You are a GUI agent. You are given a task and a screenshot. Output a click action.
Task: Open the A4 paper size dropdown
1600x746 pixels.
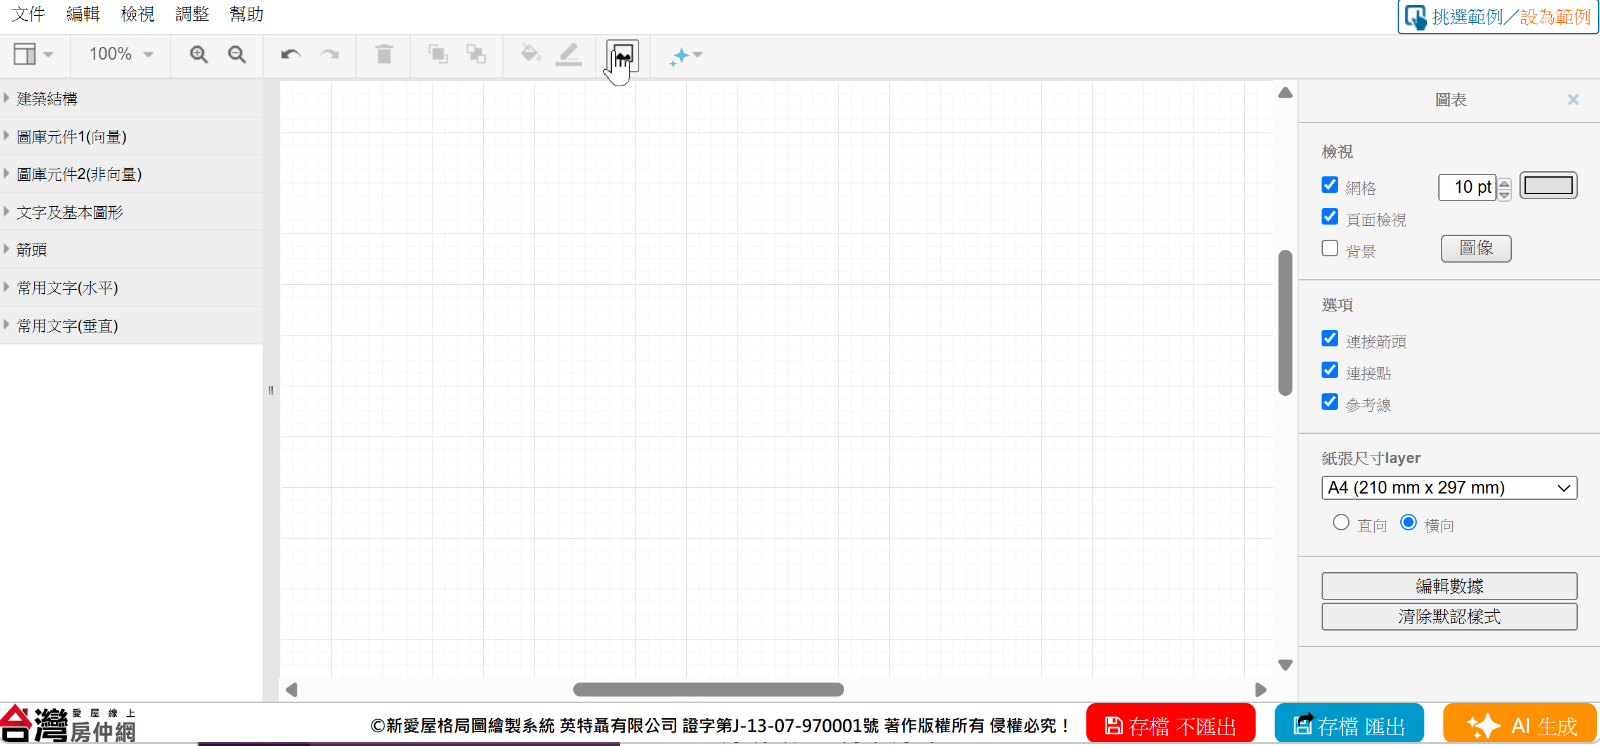tap(1449, 488)
